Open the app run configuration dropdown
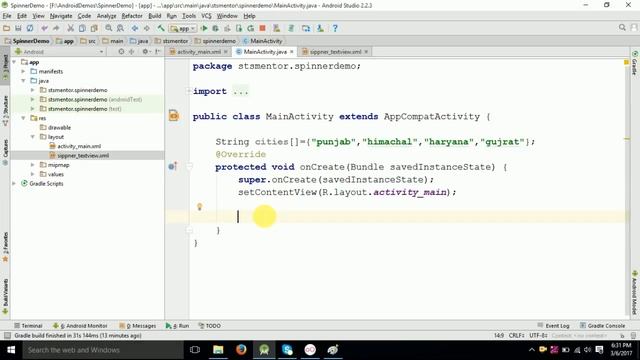The image size is (640, 360). (x=183, y=29)
